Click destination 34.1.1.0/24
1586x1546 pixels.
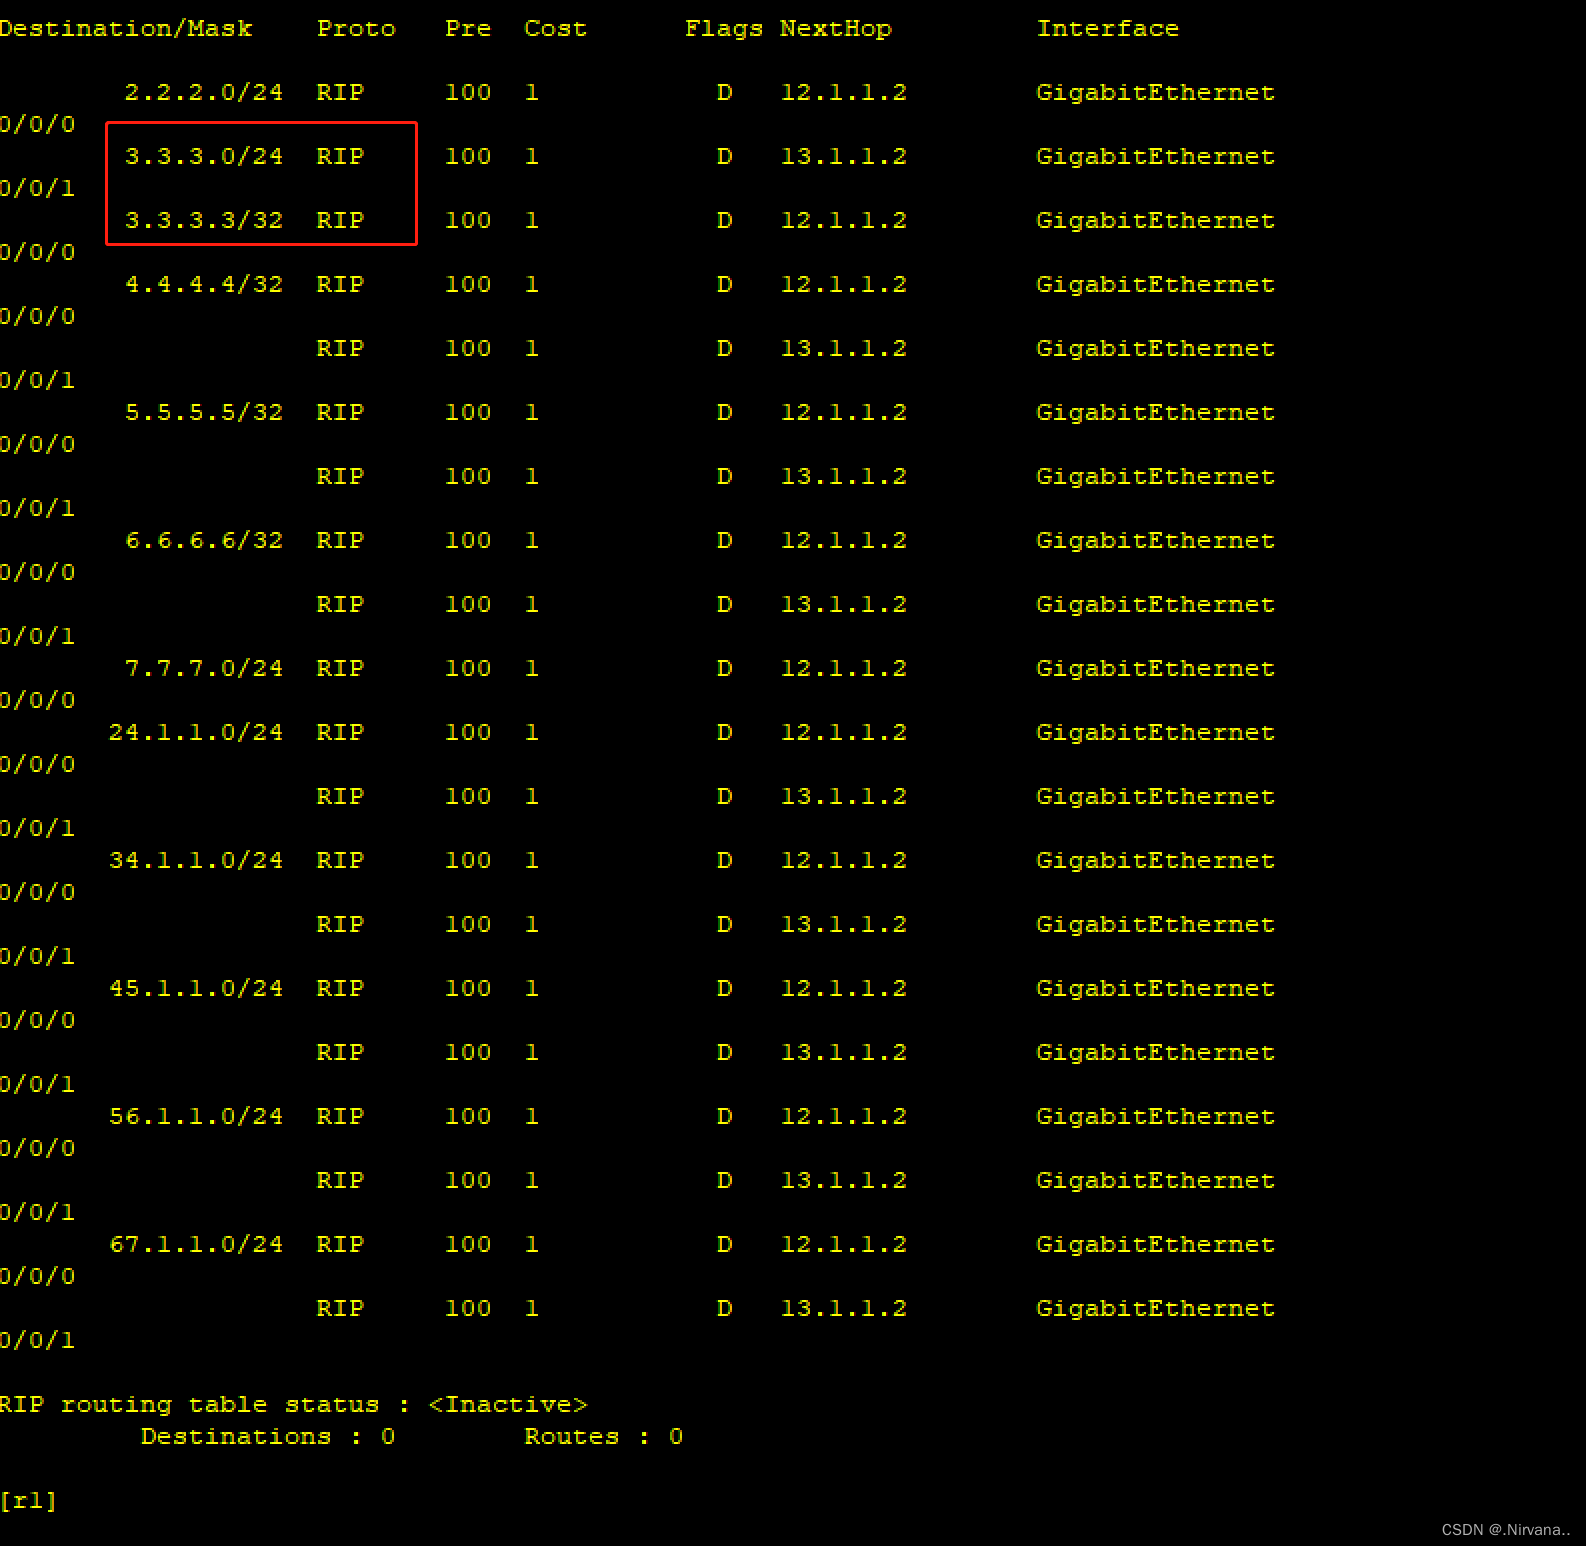pos(196,861)
